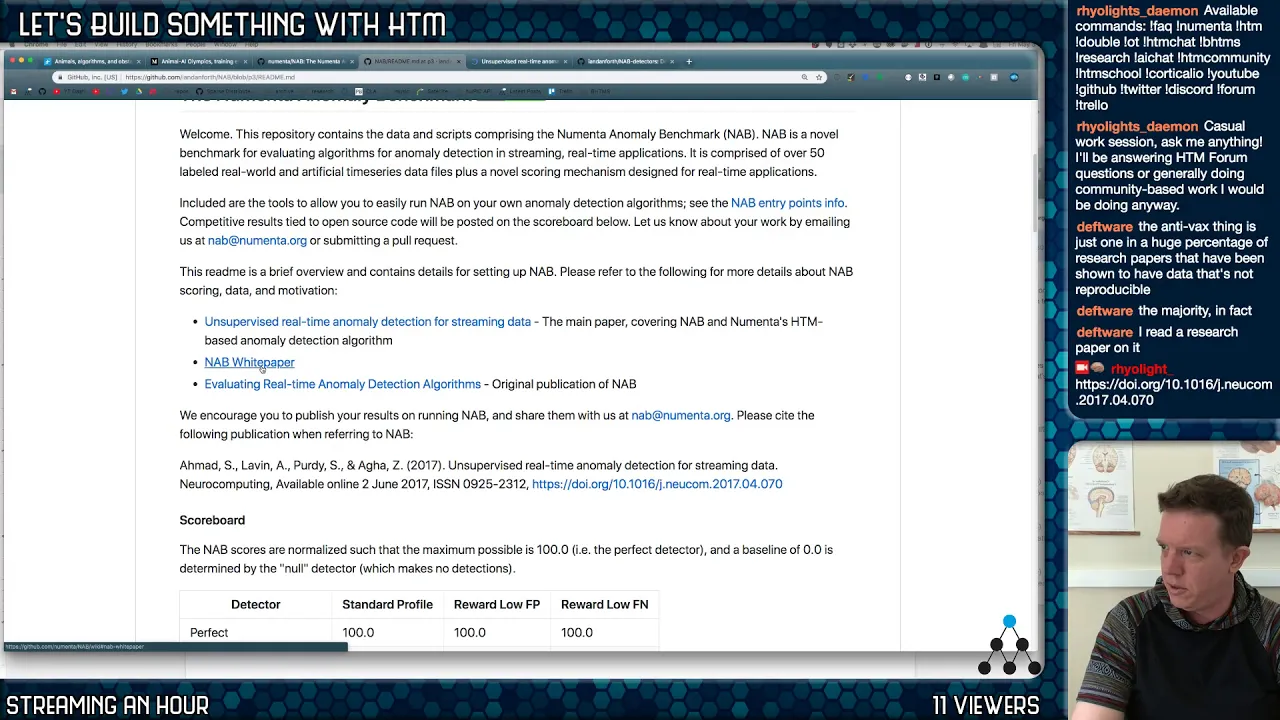Click the Reward Low FP column header
This screenshot has height=720, width=1280.
(x=497, y=605)
